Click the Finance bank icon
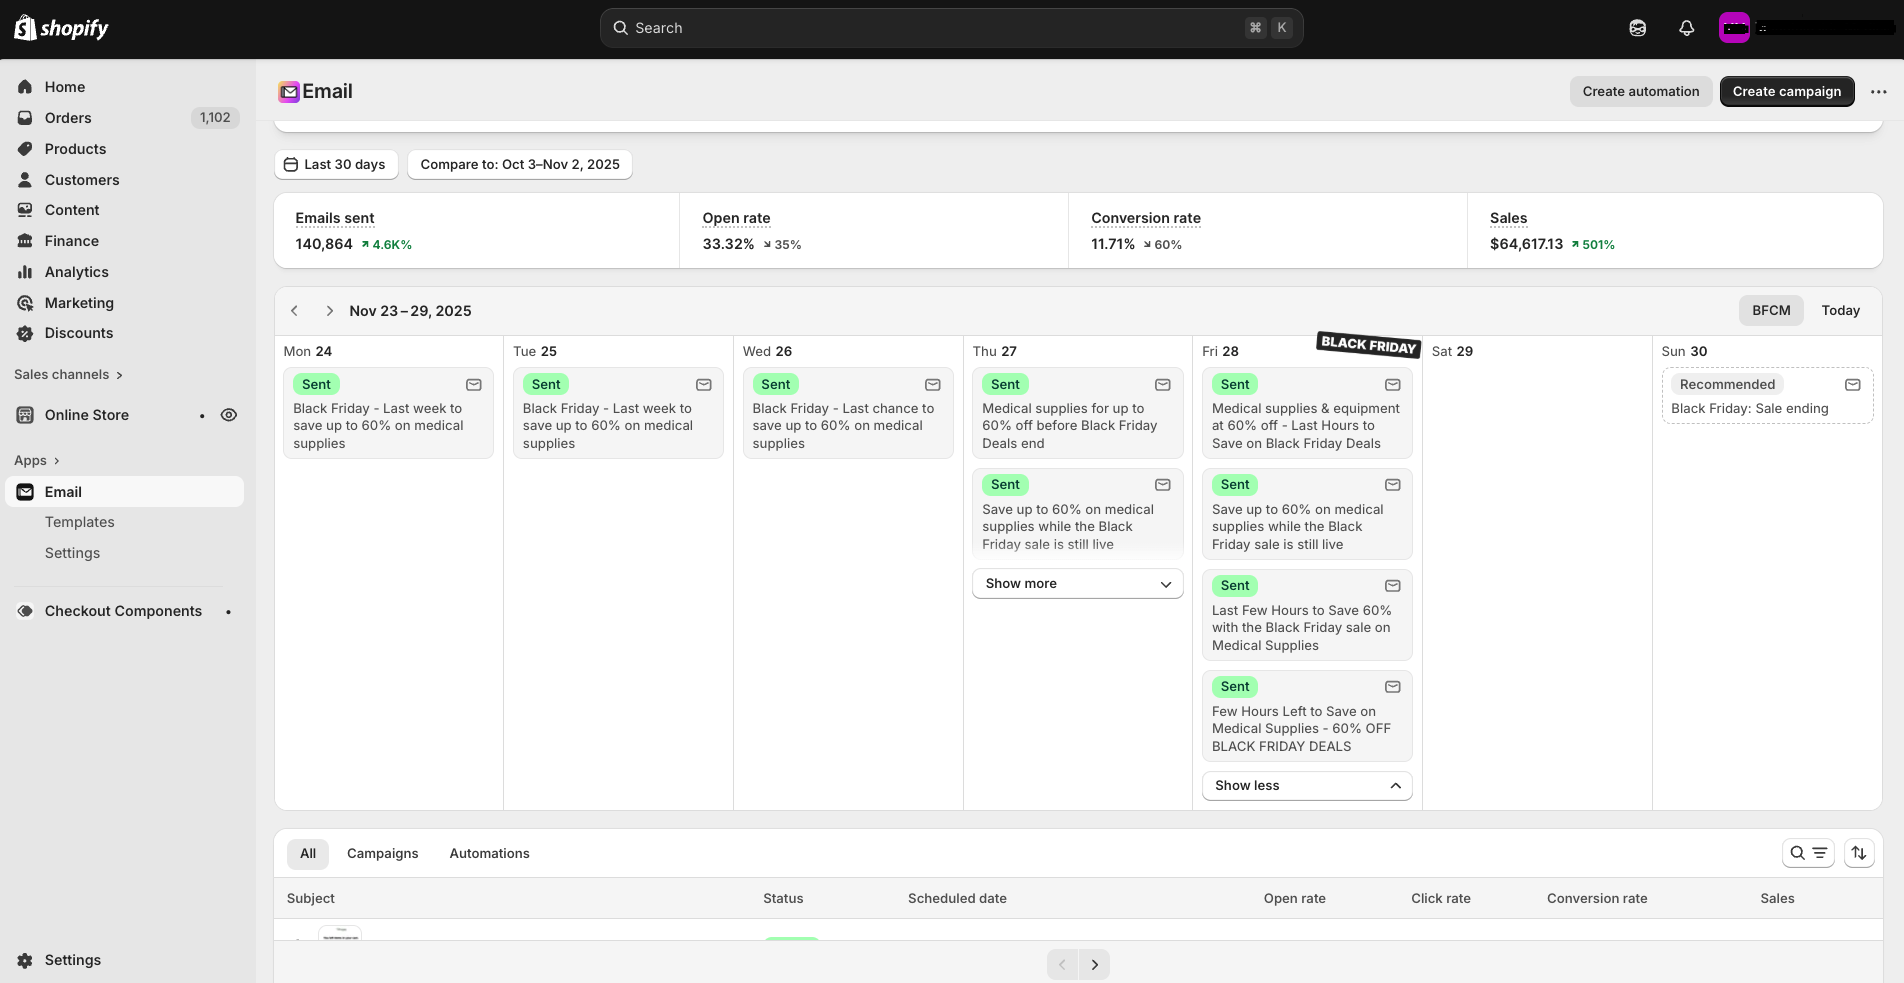 tap(25, 241)
